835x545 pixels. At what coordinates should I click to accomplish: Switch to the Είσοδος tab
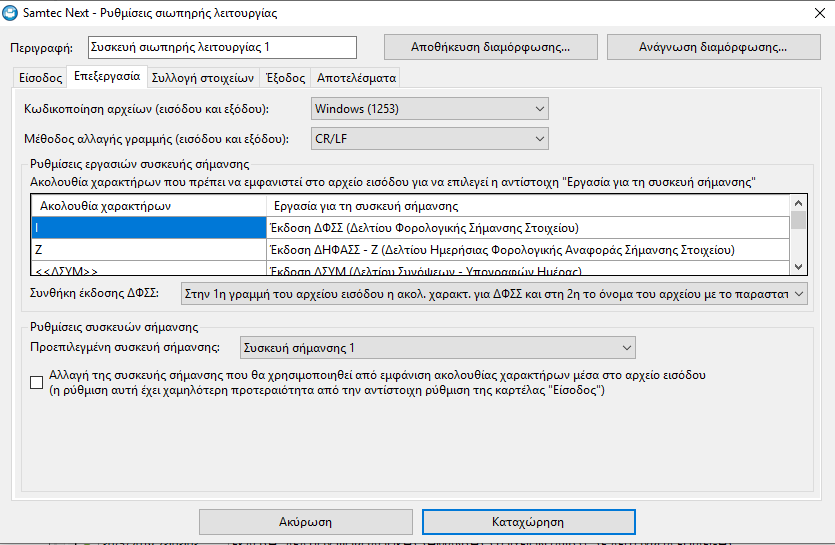40,78
